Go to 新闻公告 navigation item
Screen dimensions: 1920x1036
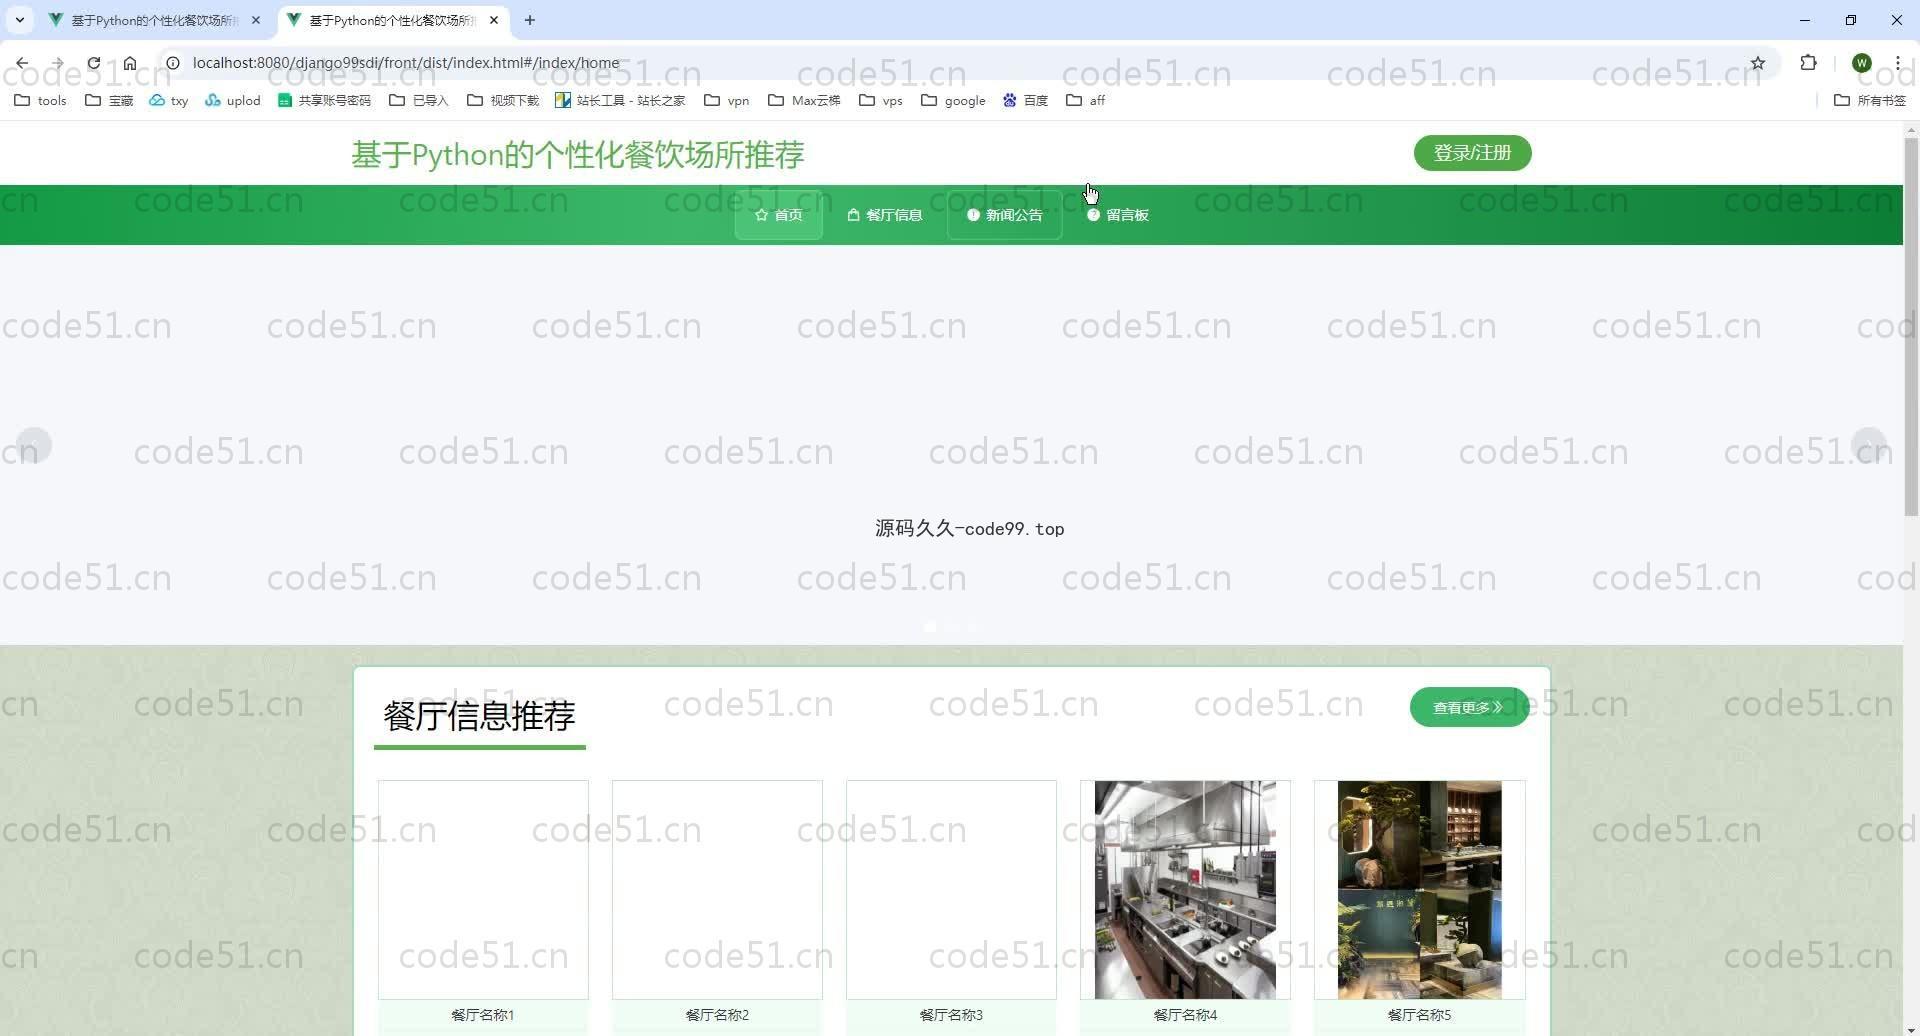point(1004,215)
